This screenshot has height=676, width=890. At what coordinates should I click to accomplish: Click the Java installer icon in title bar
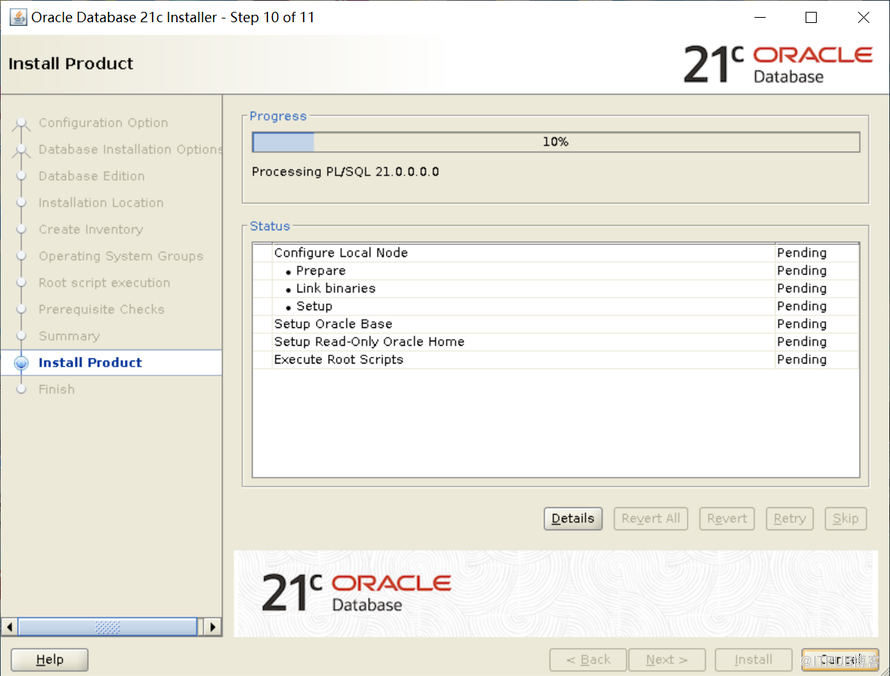point(18,17)
